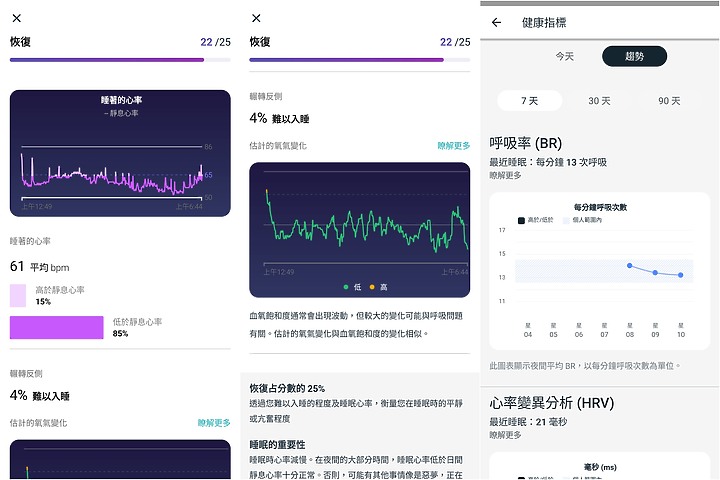Click 4% 難以入睡 in the middle panel
The width and height of the screenshot is (720, 480).
pyautogui.click(x=279, y=119)
